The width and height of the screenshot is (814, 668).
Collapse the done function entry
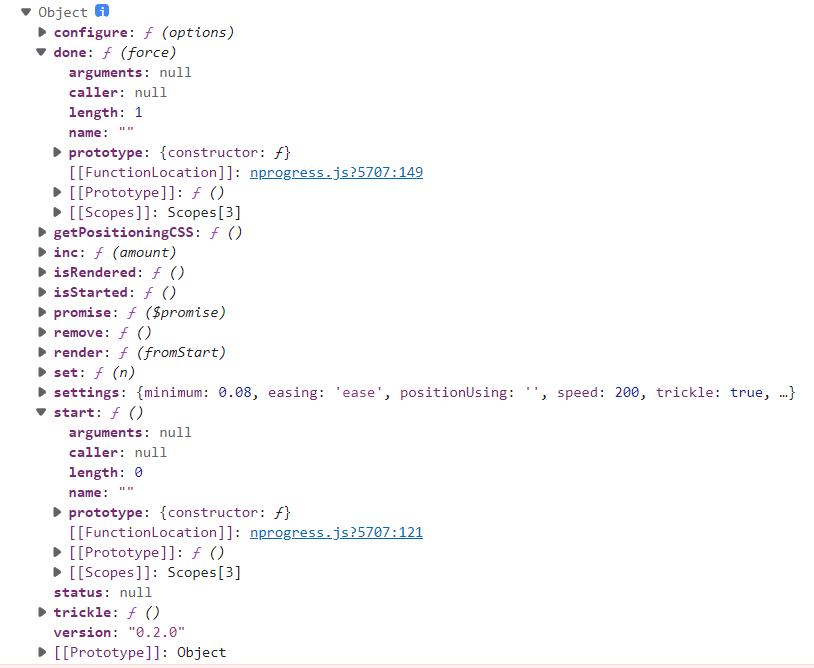(x=42, y=52)
